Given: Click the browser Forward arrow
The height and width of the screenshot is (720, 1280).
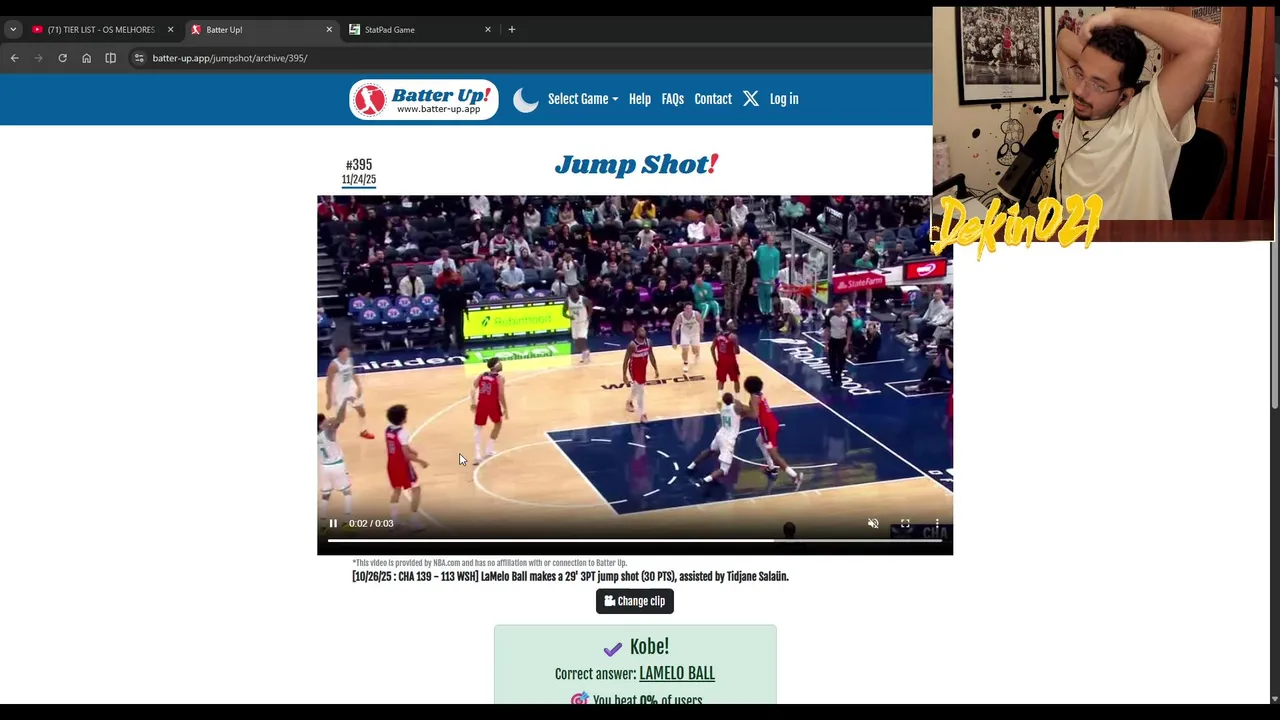Looking at the screenshot, I should (x=38, y=58).
